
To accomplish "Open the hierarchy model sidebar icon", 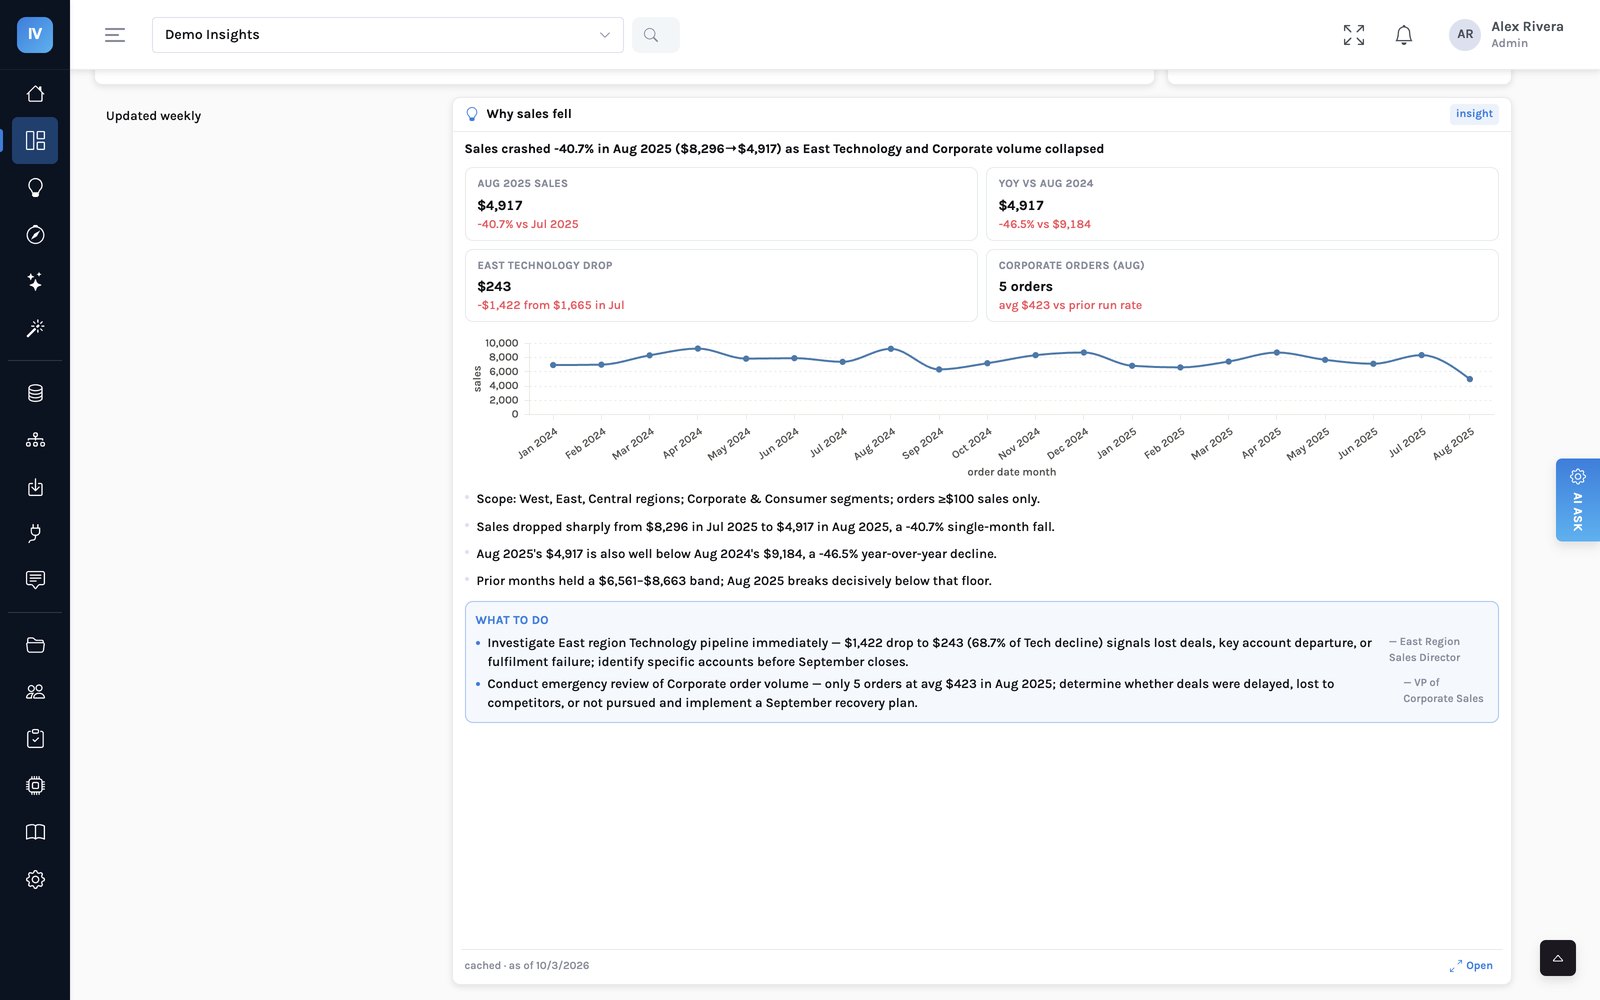I will click(x=35, y=440).
